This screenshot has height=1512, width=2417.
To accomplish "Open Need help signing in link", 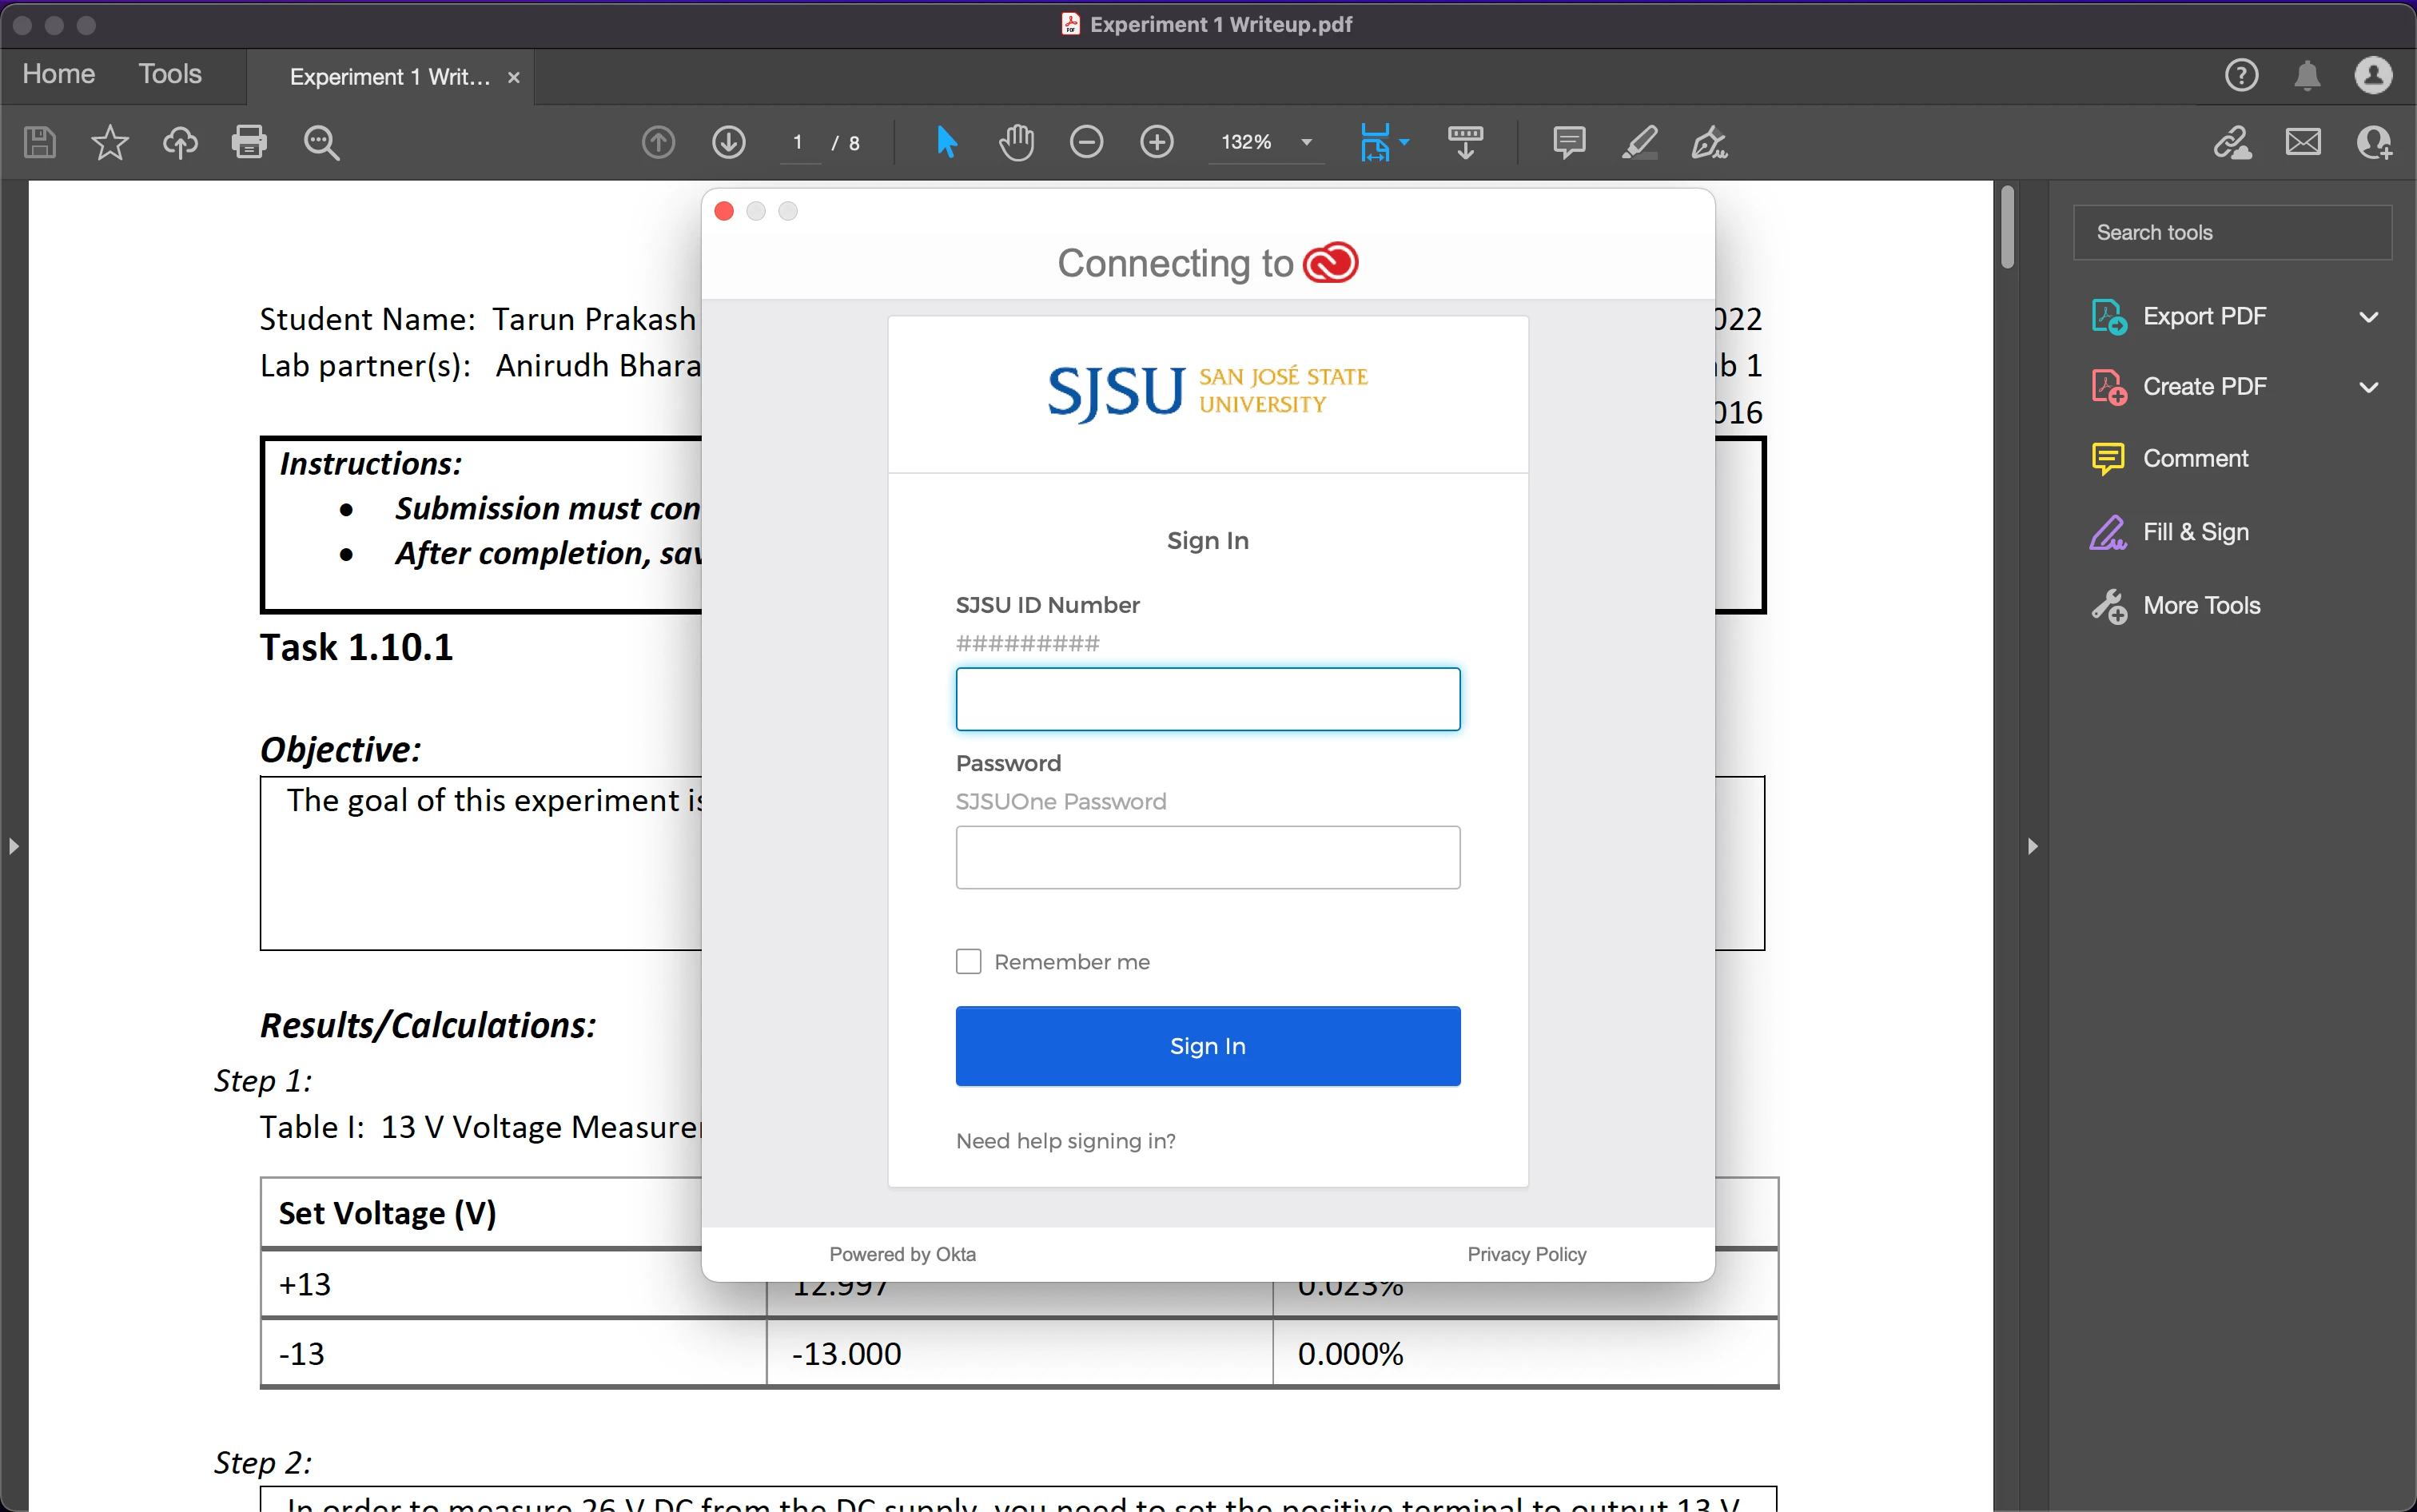I will (x=1065, y=1141).
